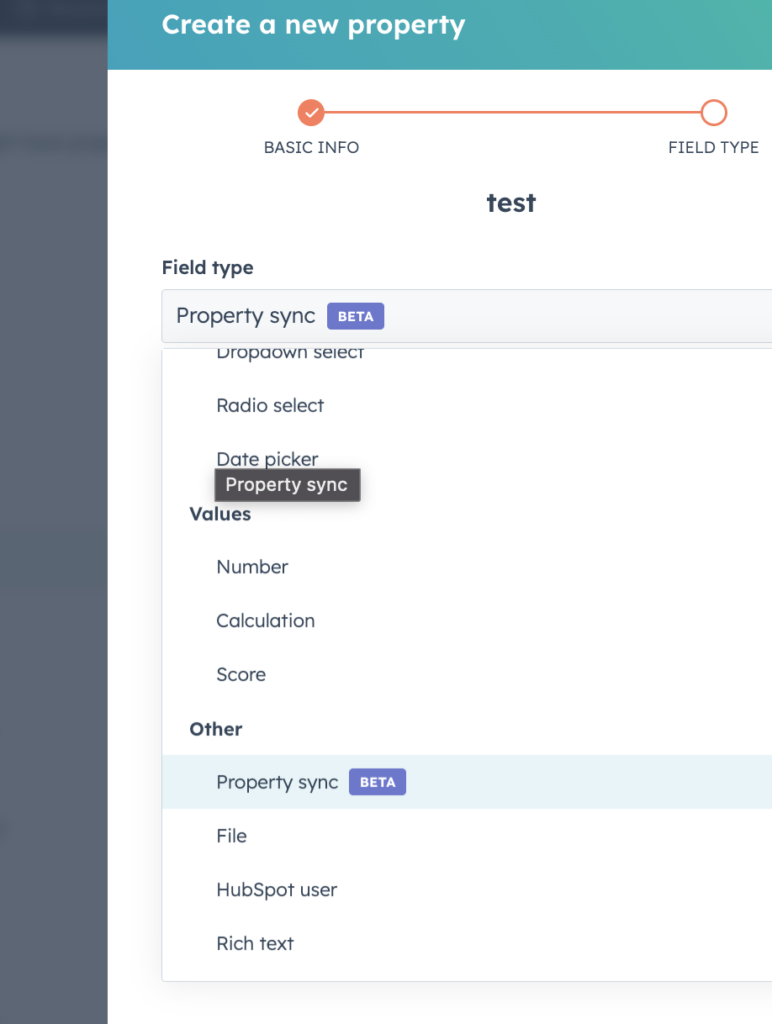
Task: Select the File field type
Action: point(231,836)
